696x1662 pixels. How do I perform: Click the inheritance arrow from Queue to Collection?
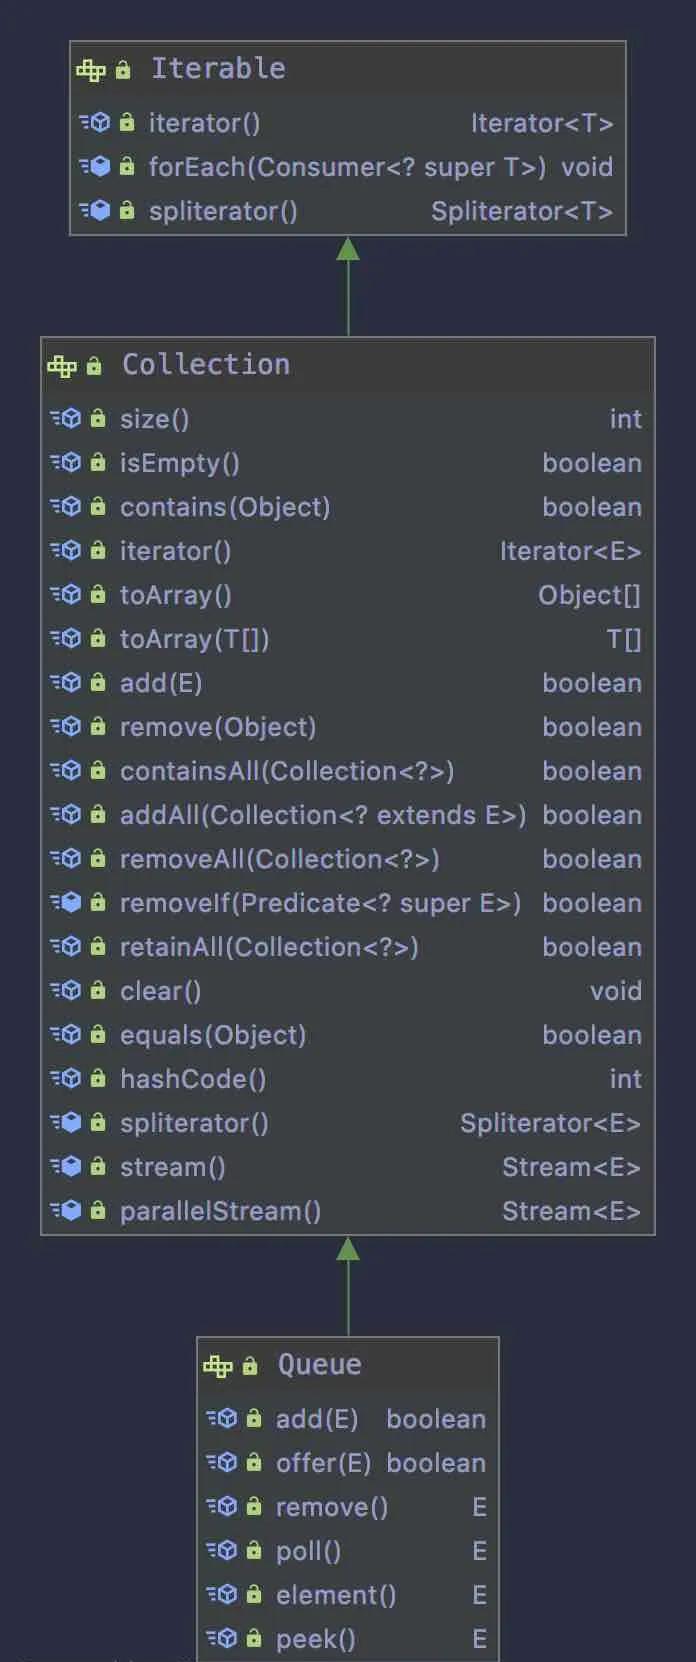[x=348, y=1286]
